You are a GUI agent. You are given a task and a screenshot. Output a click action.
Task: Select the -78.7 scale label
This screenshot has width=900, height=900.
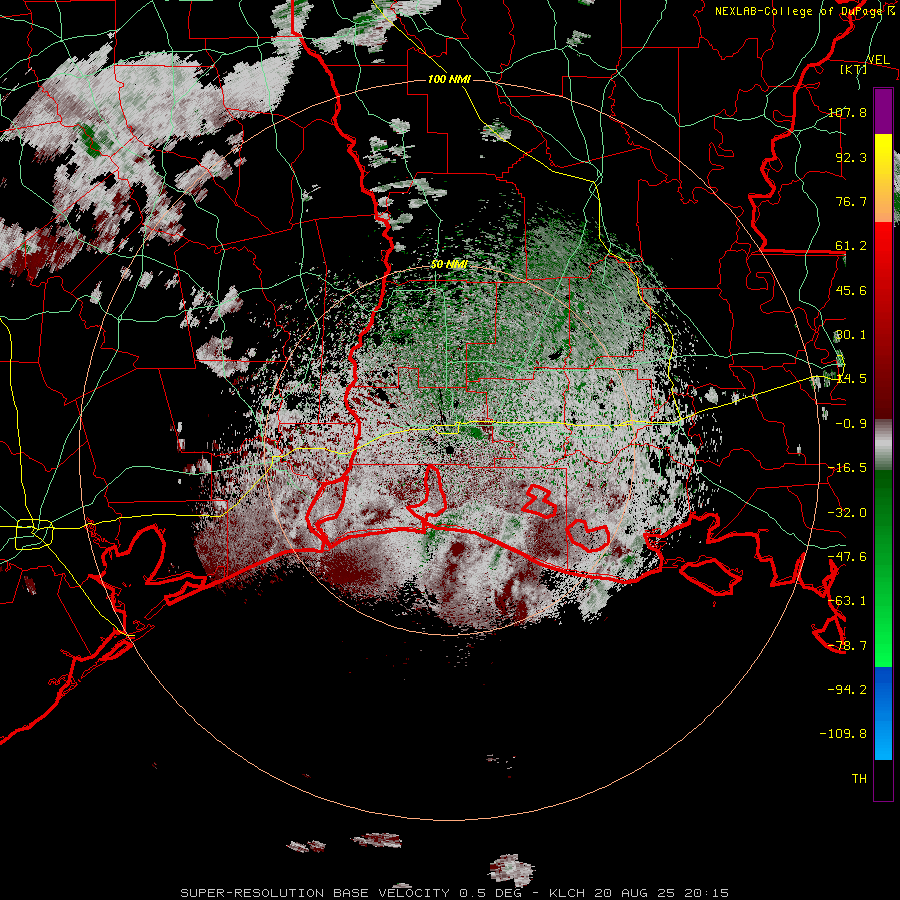(x=847, y=646)
